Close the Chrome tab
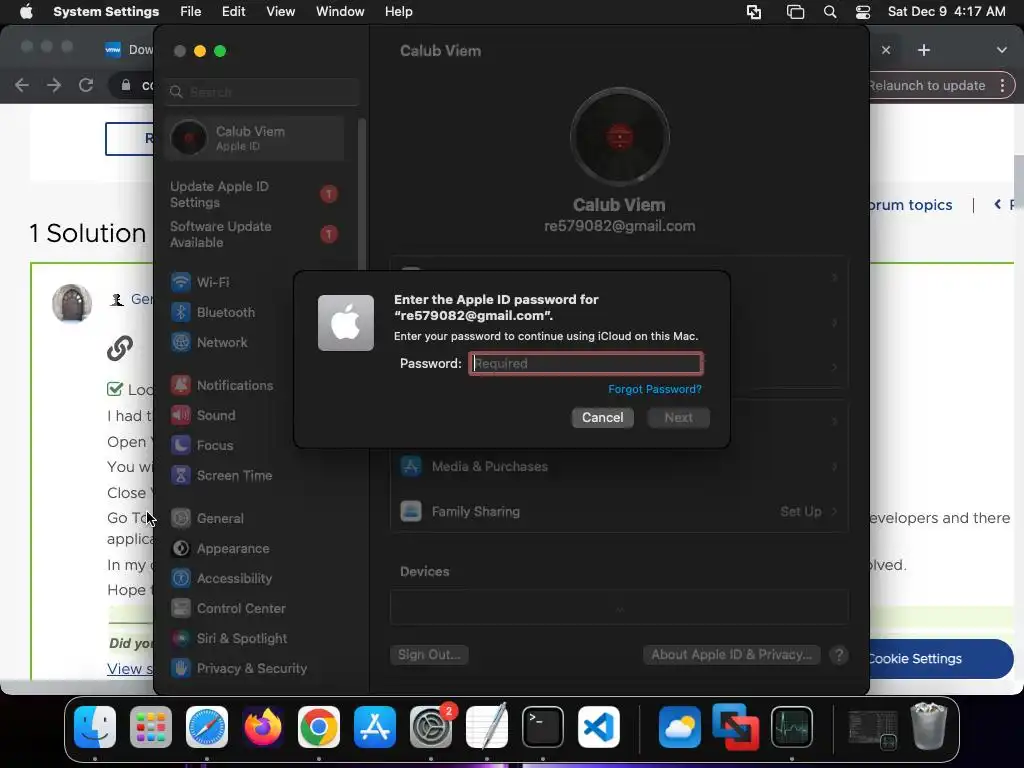The width and height of the screenshot is (1024, 768). 886,50
